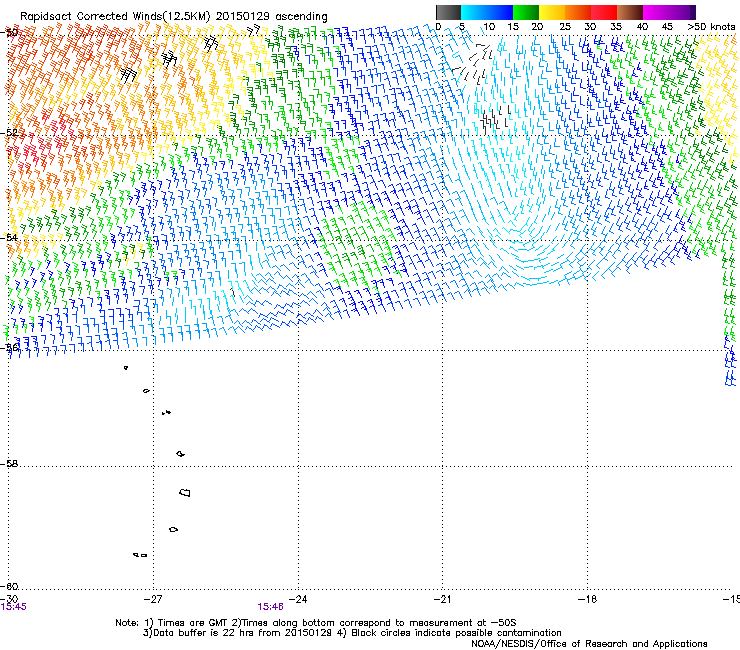Click the -60 latitude axis label
This screenshot has width=740, height=650.
click(x=9, y=586)
